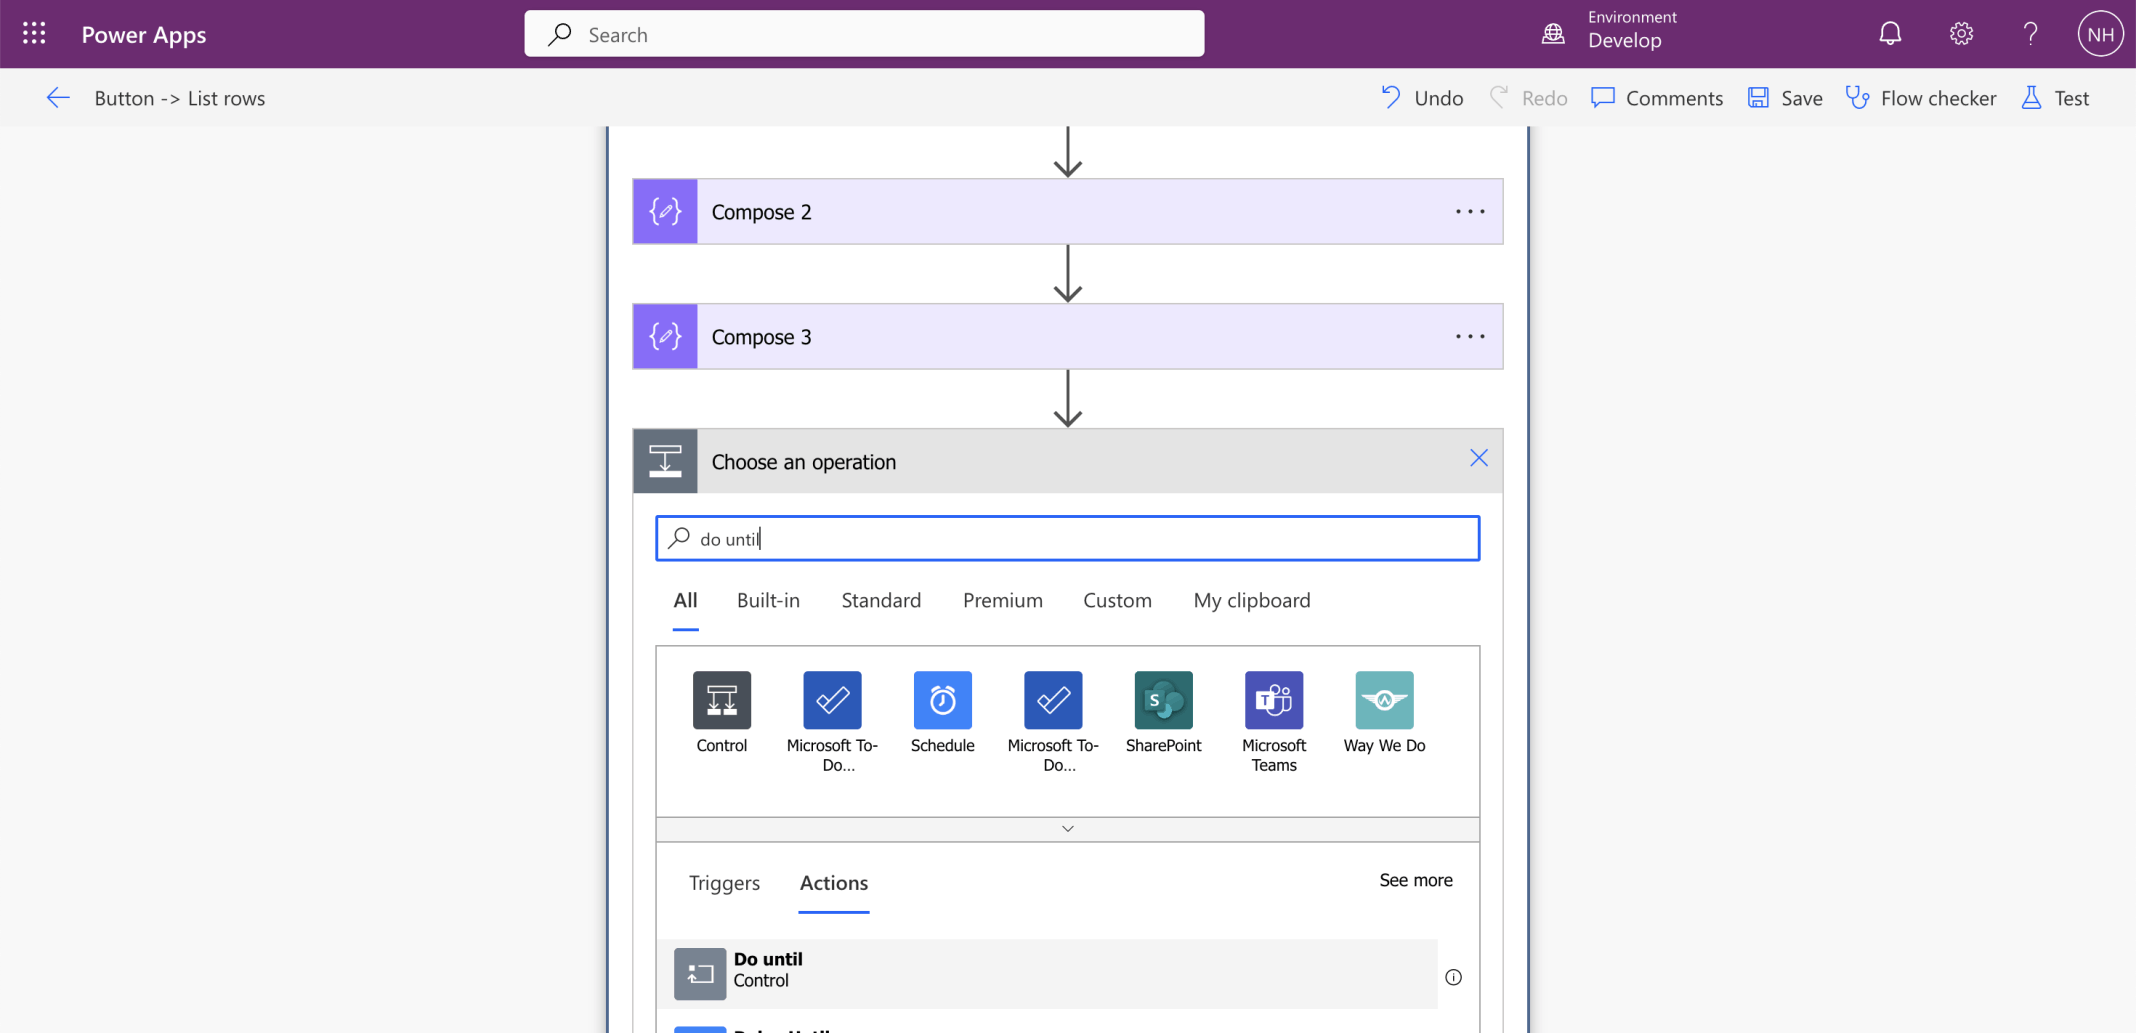Open the settings gear icon
Screen dimensions: 2136x1033
pos(1960,34)
